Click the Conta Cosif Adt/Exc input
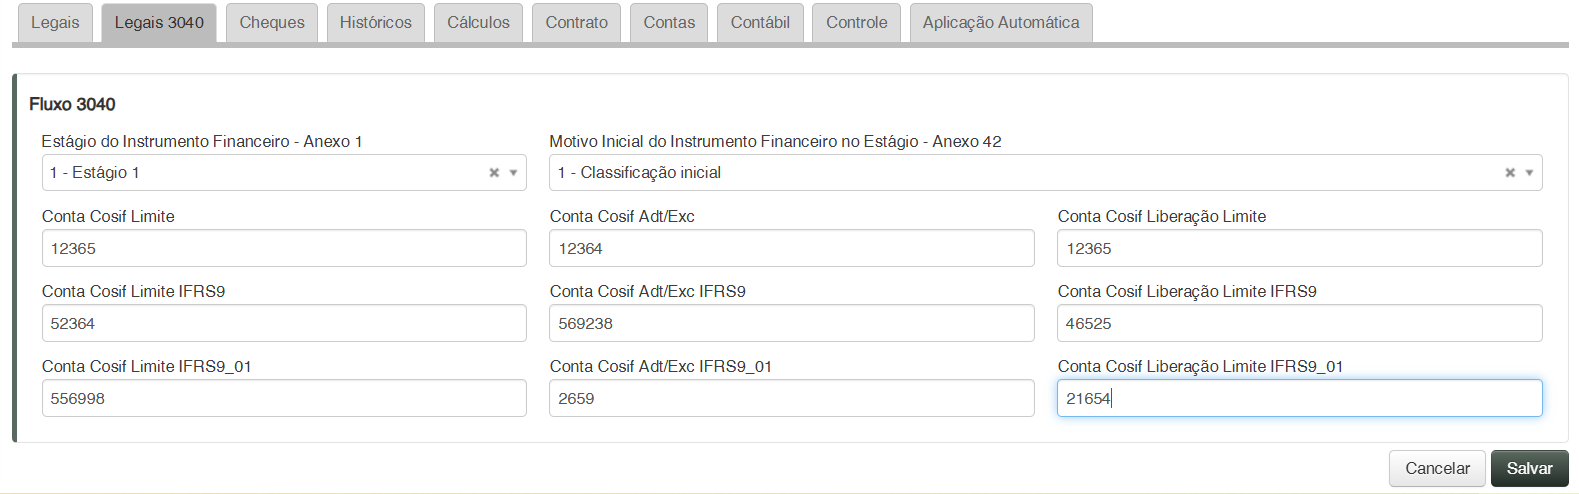The image size is (1579, 494). [791, 249]
